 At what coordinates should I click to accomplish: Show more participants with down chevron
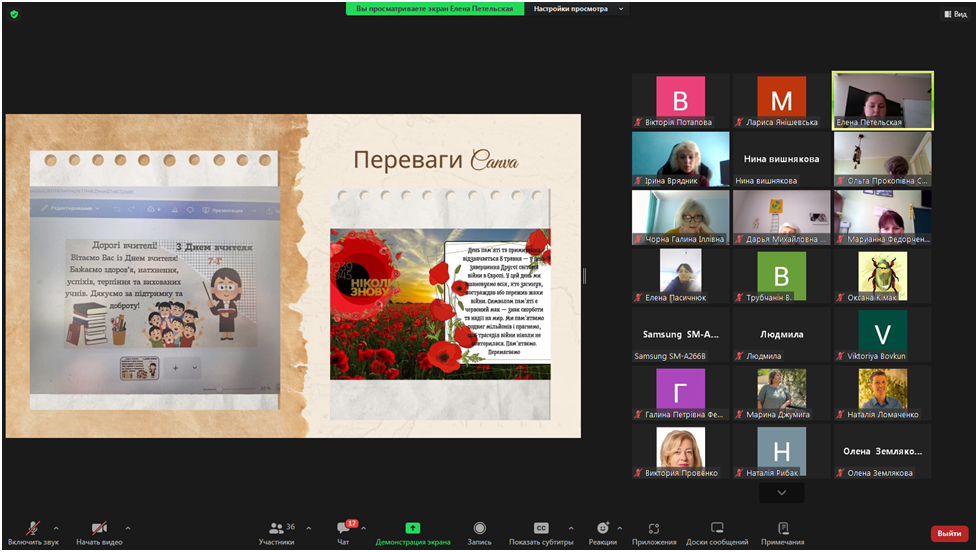point(781,493)
